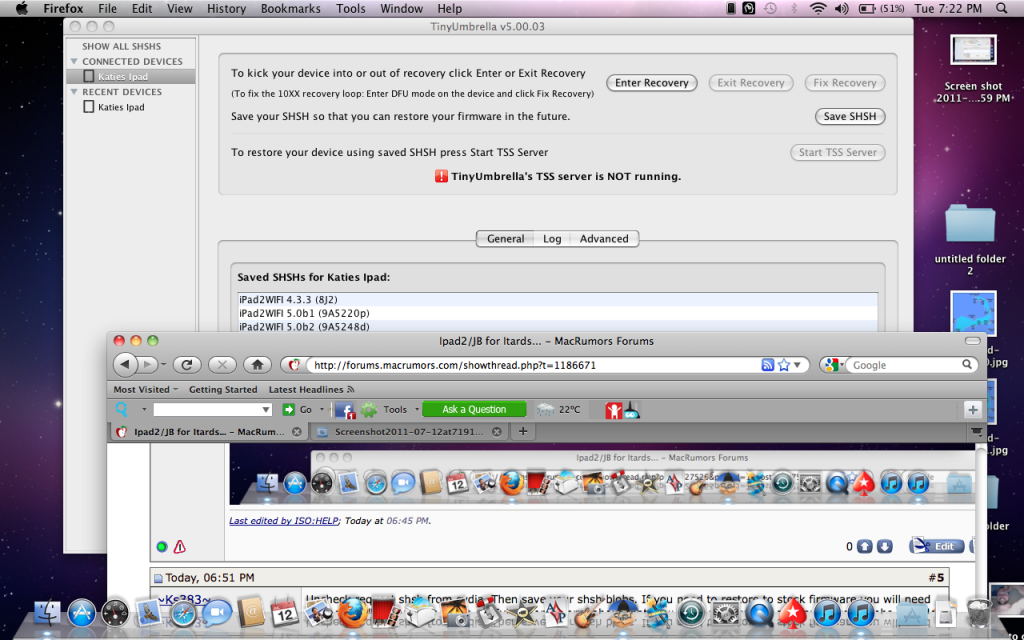Viewport: 1024px width, 640px height.
Task: Open the Getting Started bookmark
Action: [x=223, y=389]
